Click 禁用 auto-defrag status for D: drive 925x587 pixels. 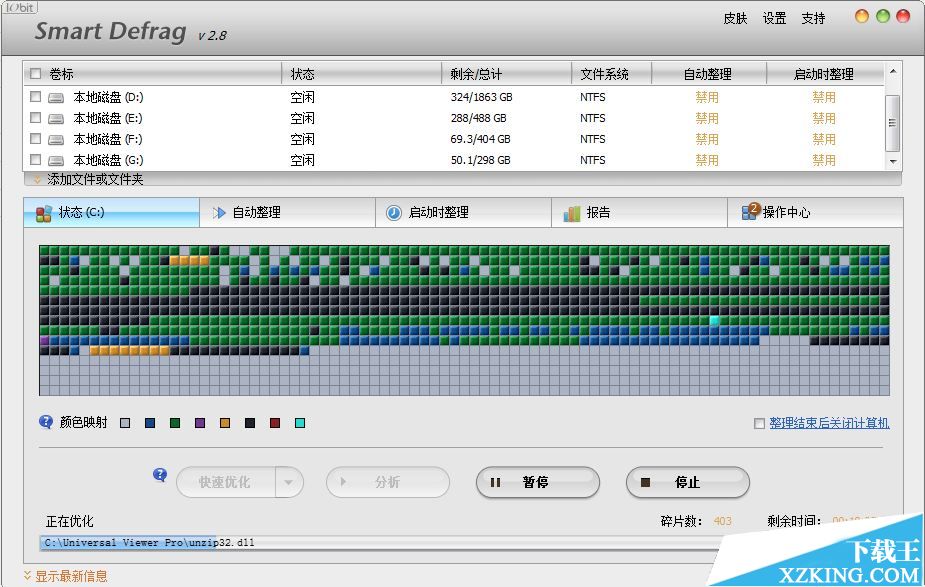(x=707, y=97)
